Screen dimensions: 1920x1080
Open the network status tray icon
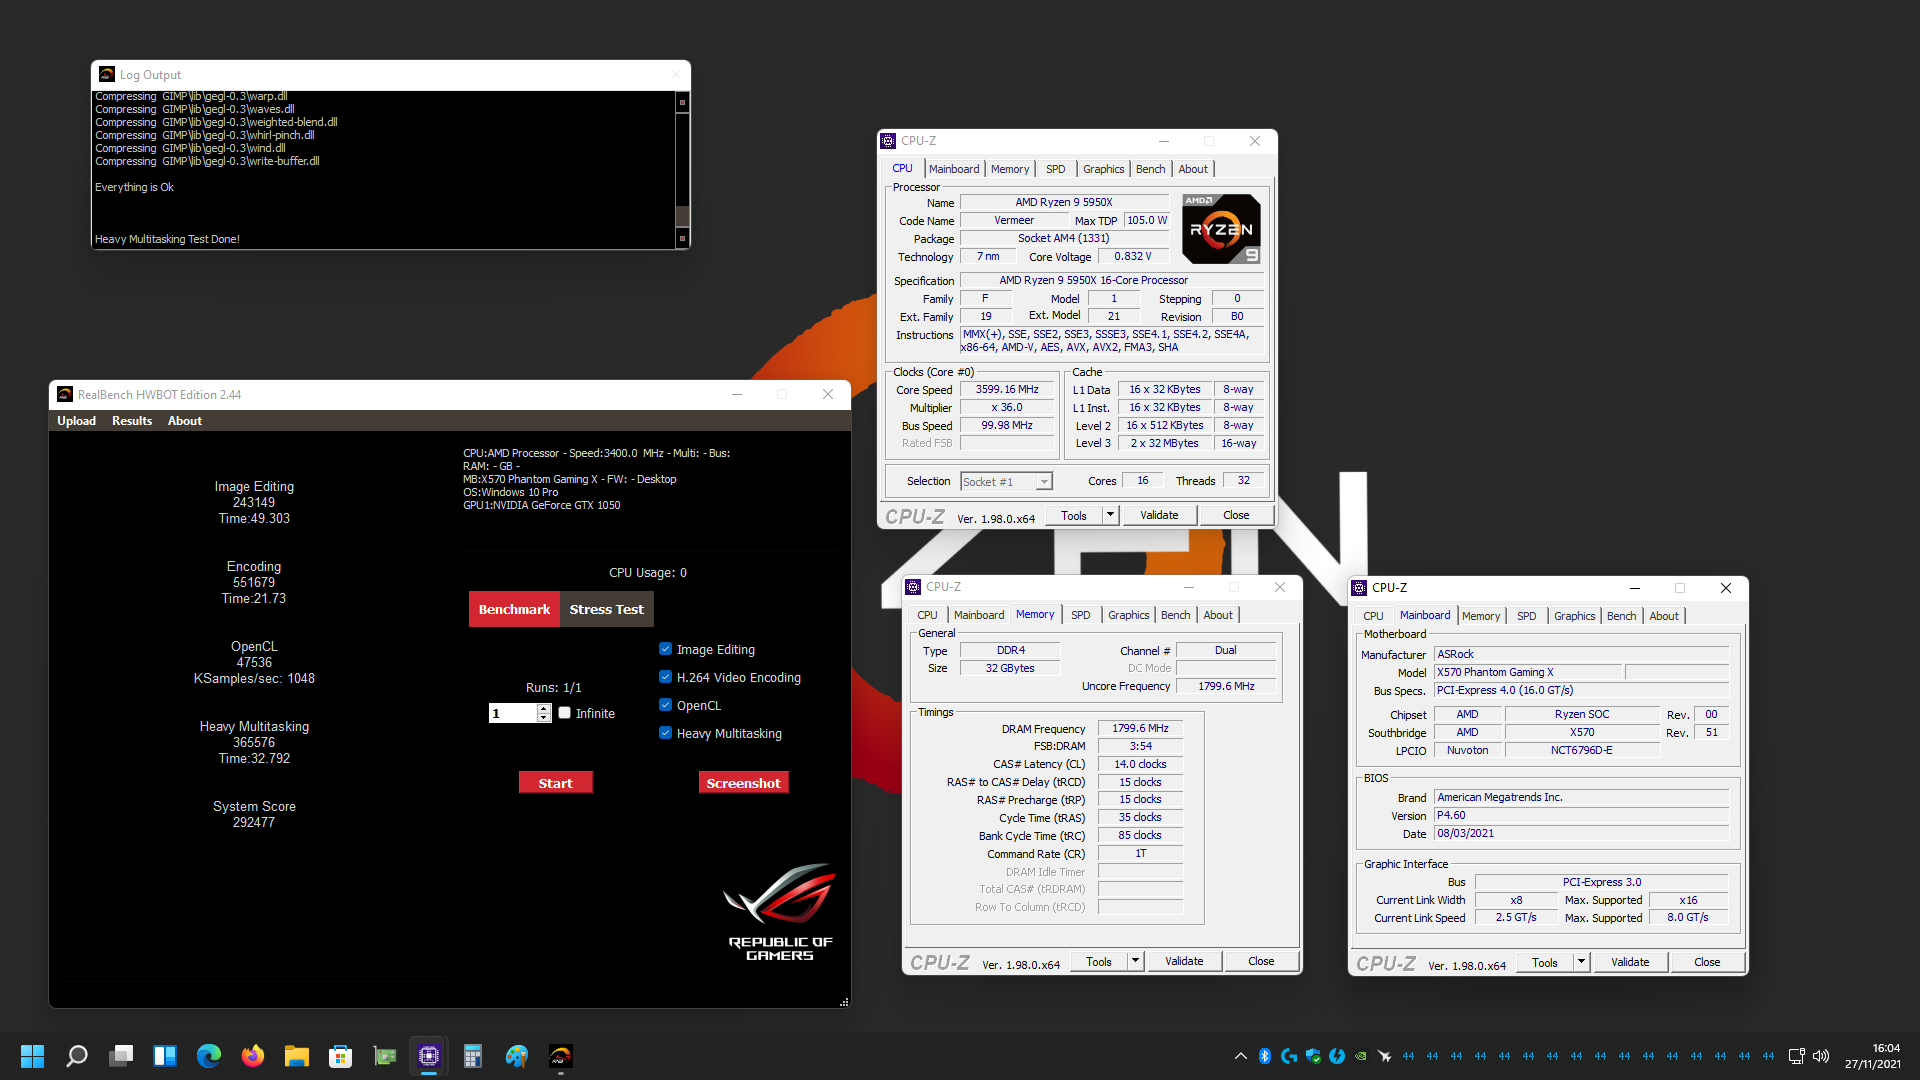pyautogui.click(x=1797, y=1056)
